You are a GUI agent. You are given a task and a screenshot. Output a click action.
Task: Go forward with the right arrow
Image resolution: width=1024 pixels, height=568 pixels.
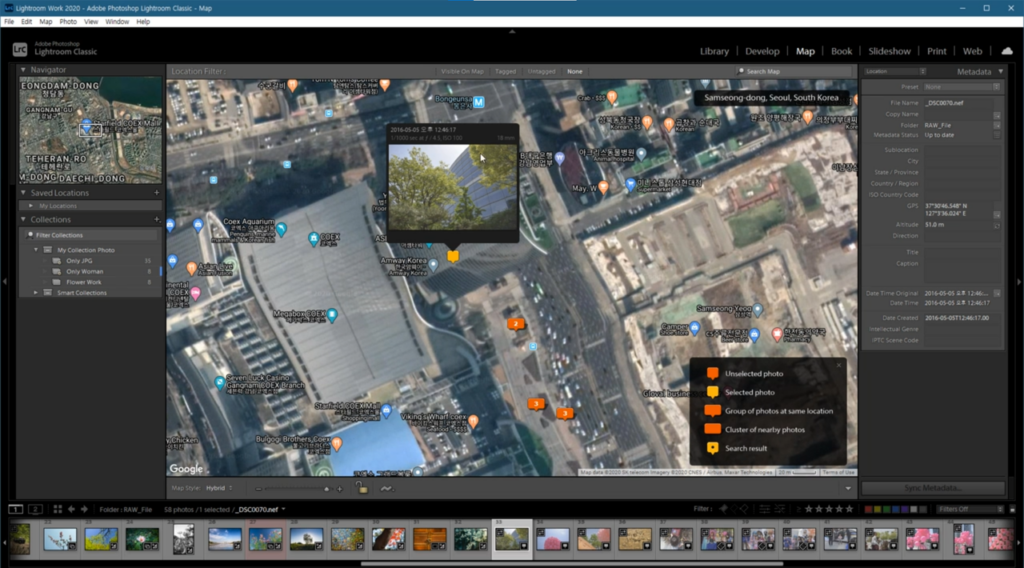(84, 509)
